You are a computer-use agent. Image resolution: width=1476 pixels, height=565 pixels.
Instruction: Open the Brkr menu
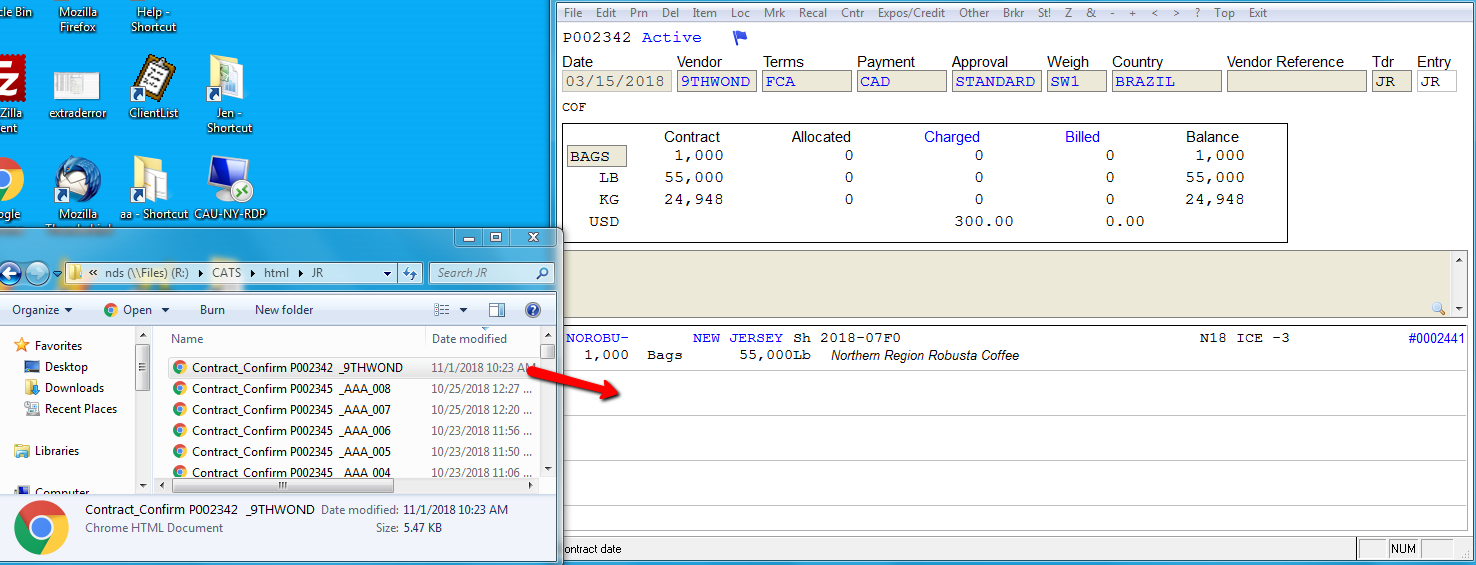pyautogui.click(x=1013, y=13)
